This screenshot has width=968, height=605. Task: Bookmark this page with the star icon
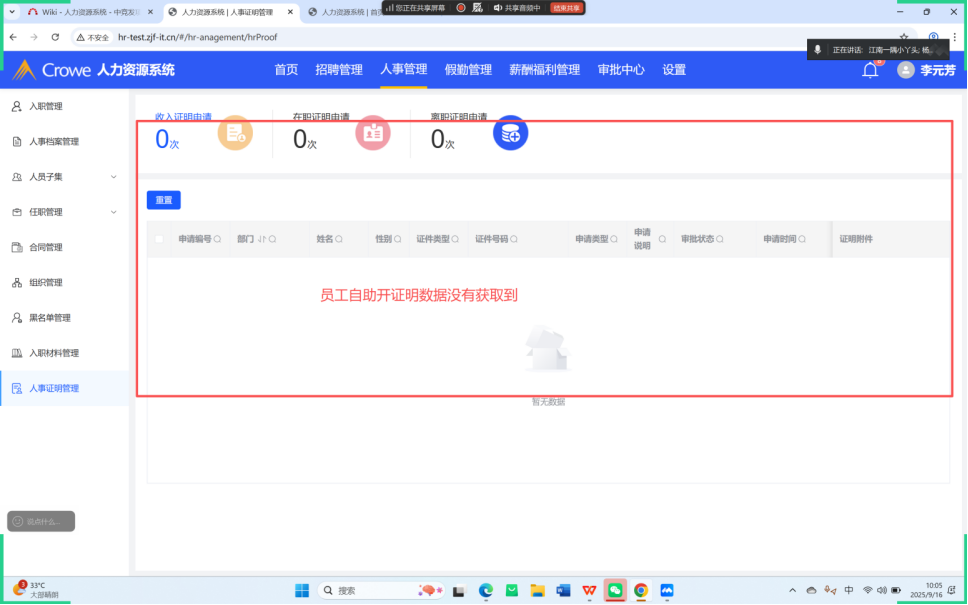904,37
